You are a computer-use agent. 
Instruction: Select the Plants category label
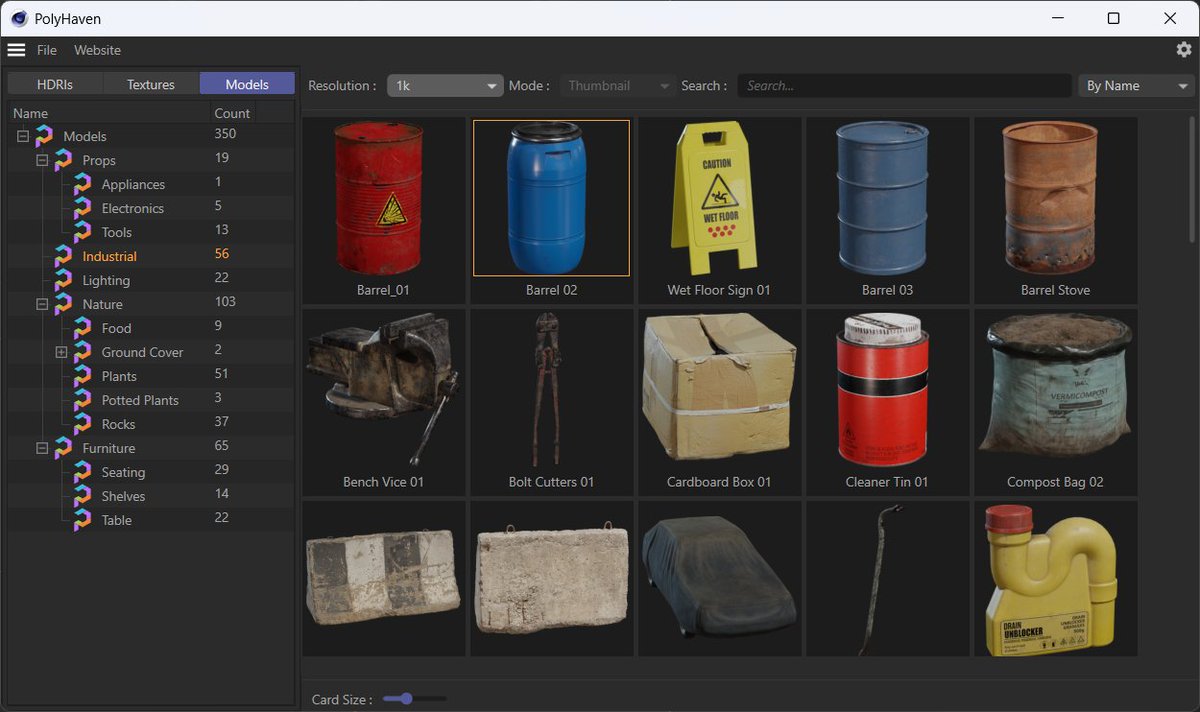click(119, 377)
